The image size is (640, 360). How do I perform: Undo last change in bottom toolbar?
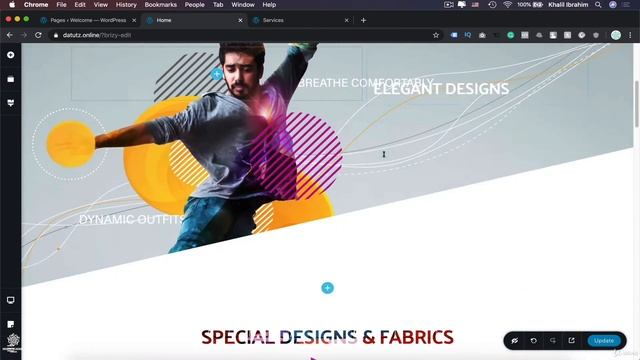(533, 340)
